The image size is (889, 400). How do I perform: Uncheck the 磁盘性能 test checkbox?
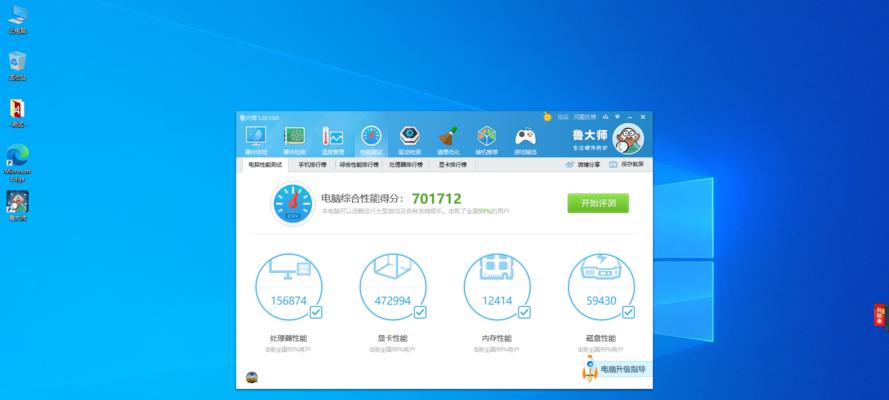pyautogui.click(x=628, y=312)
